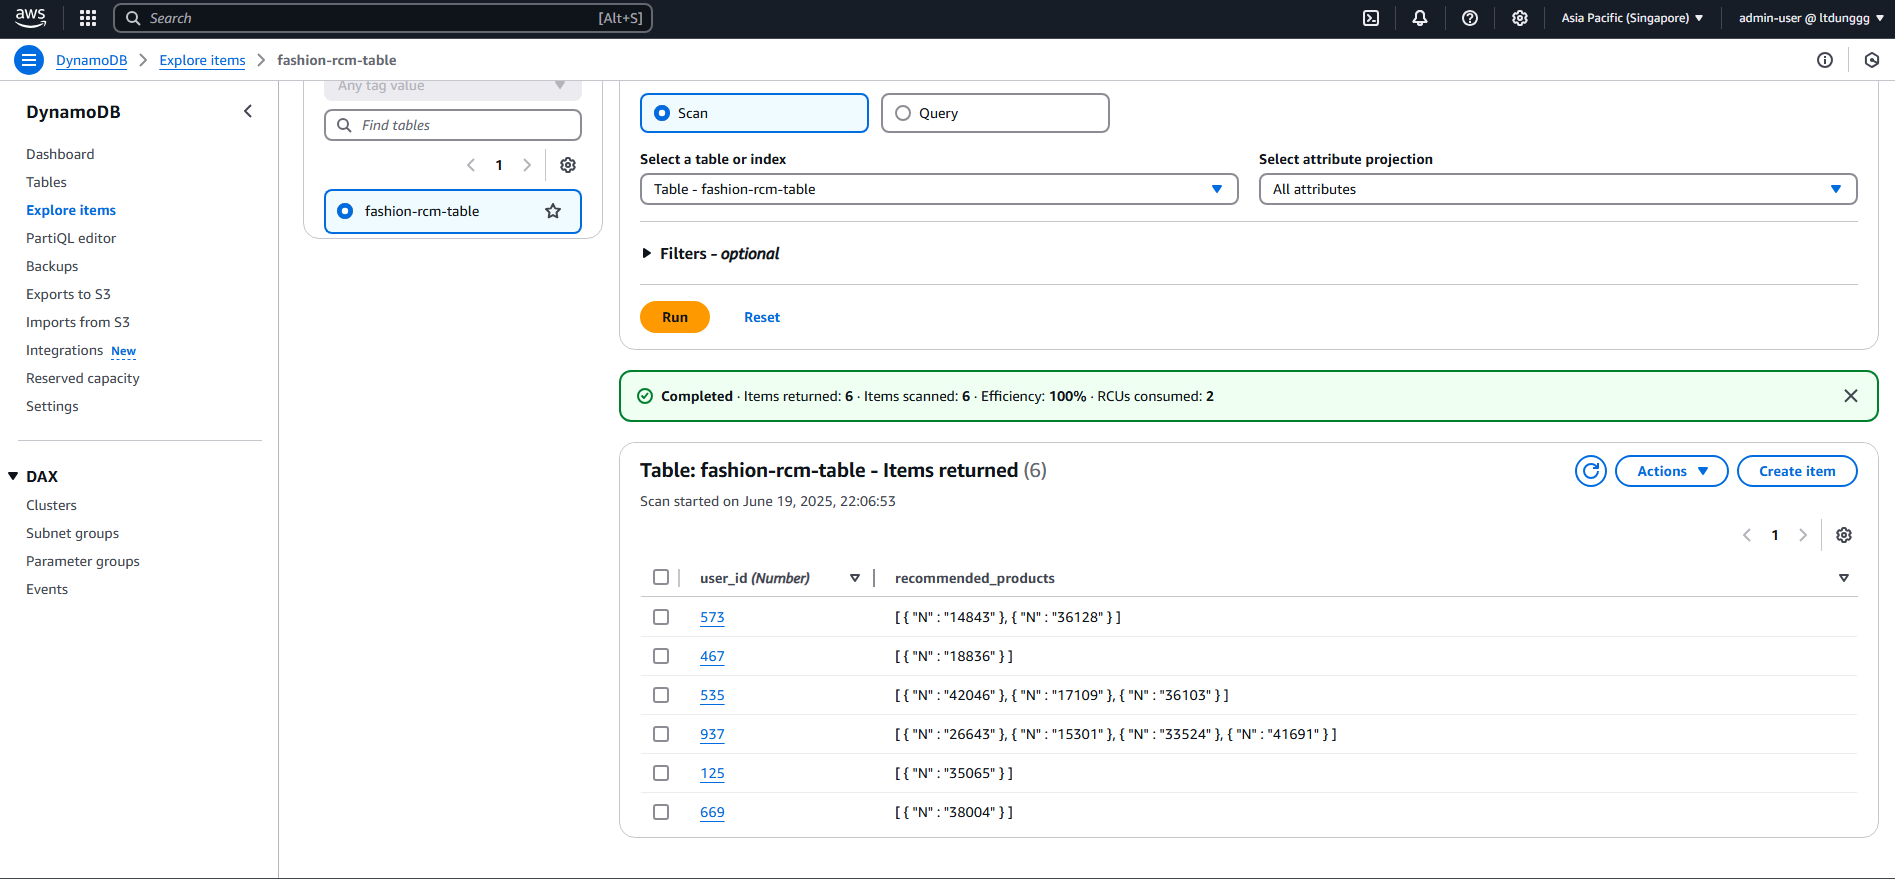Focus the top AWS Search bar
The width and height of the screenshot is (1895, 879).
[x=383, y=18]
